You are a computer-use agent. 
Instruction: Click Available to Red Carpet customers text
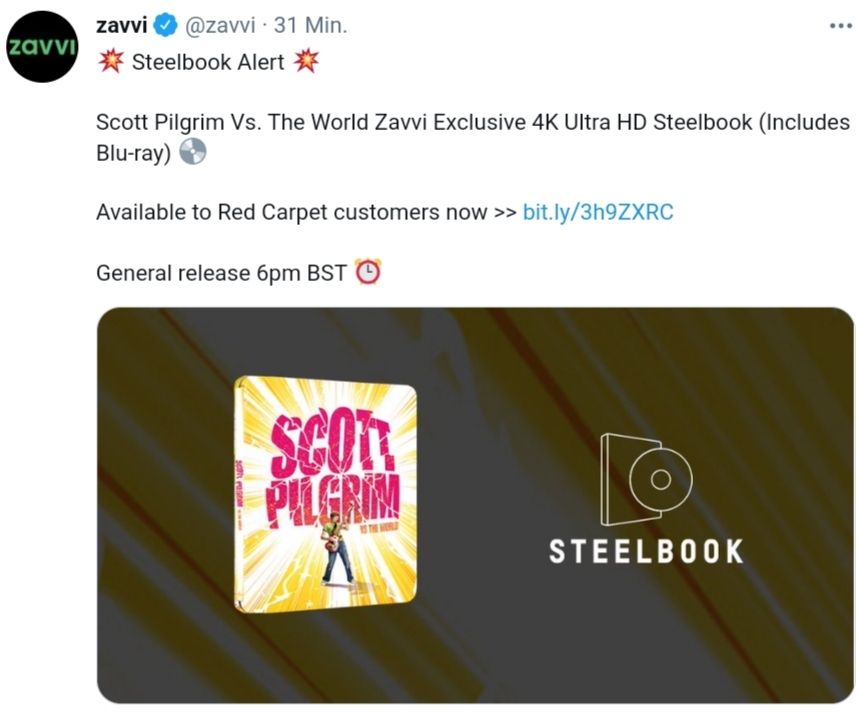pyautogui.click(x=292, y=212)
